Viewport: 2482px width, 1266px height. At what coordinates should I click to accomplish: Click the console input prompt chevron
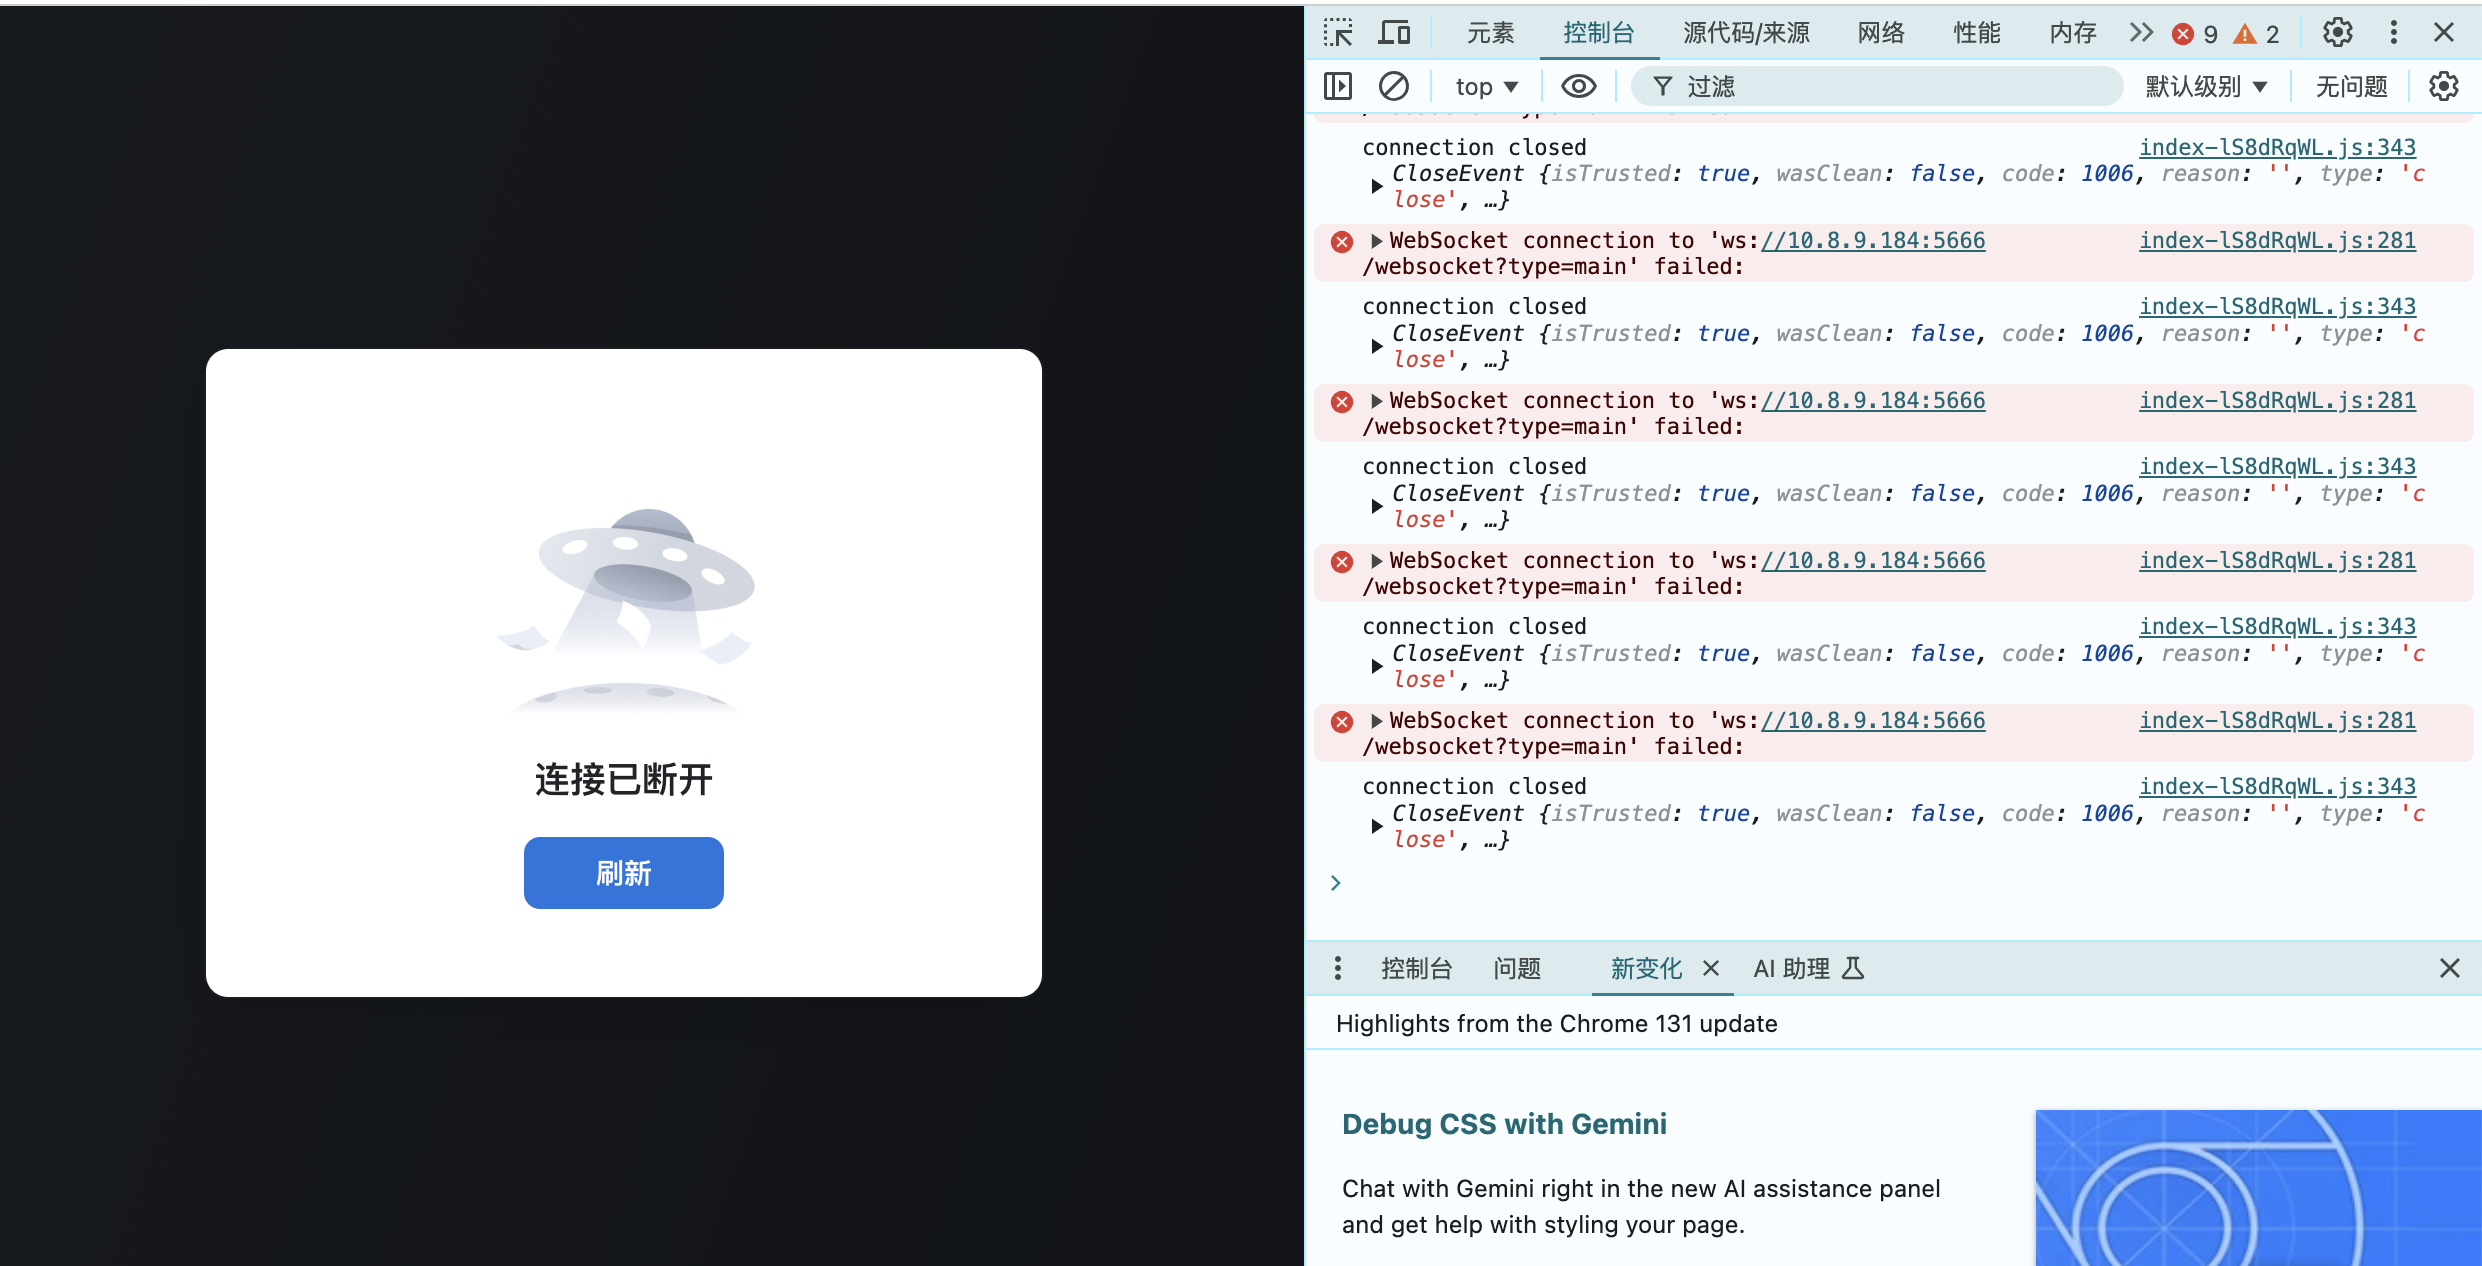[1336, 883]
